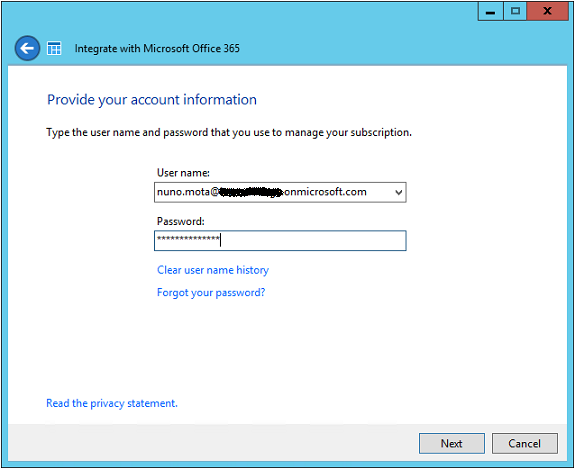Go back with the blue arrow button
This screenshot has width=575, height=469.
click(27, 48)
